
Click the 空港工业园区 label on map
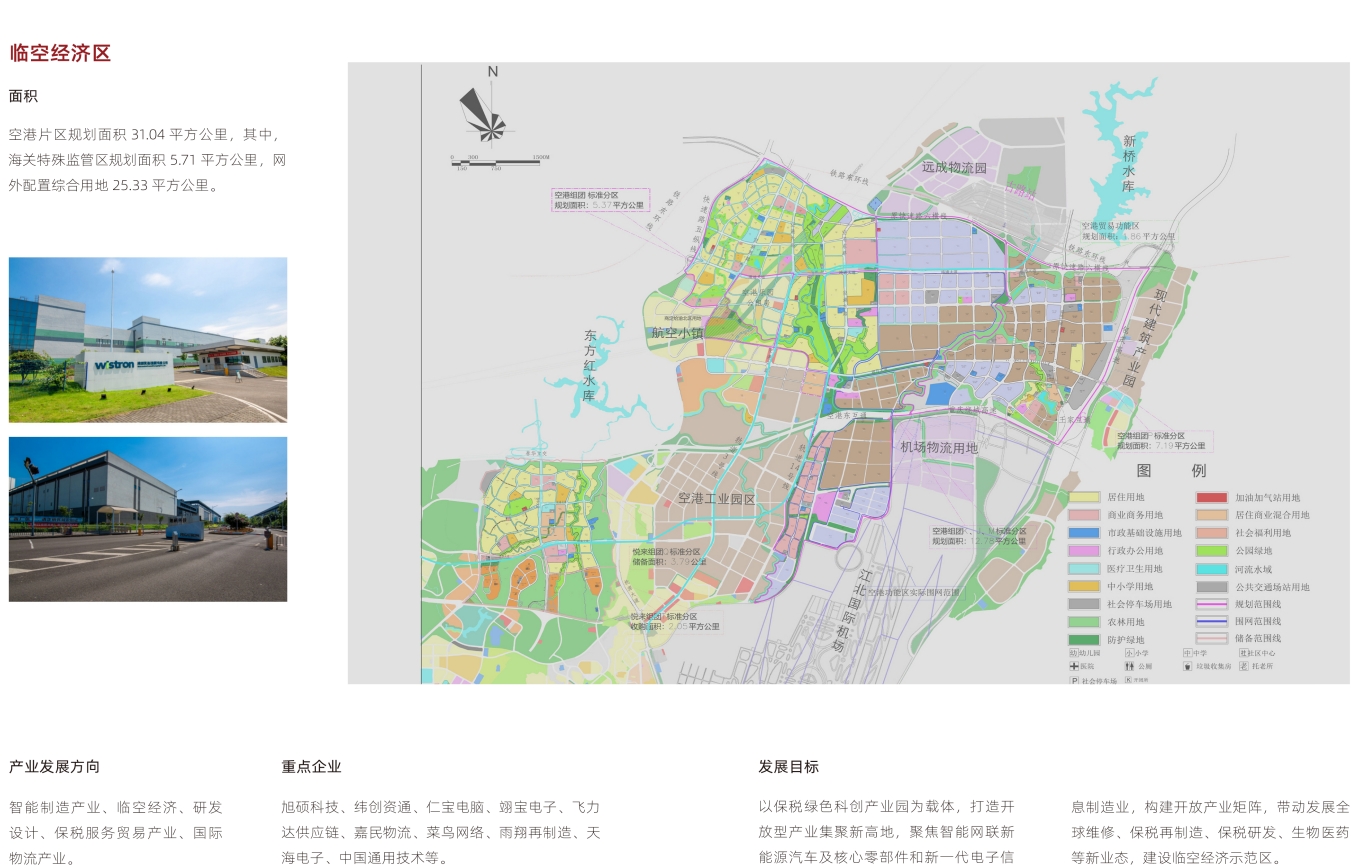(716, 499)
